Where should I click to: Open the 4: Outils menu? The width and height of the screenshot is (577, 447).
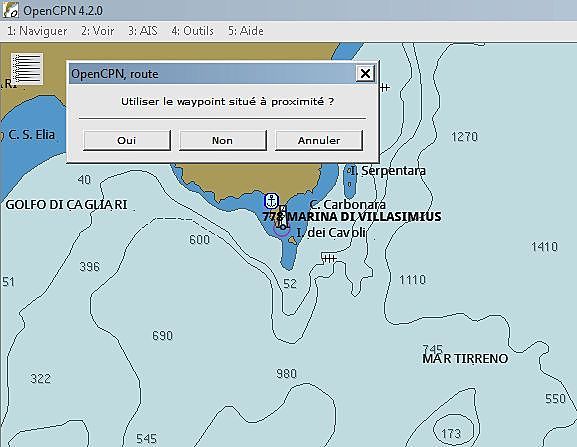click(x=192, y=31)
